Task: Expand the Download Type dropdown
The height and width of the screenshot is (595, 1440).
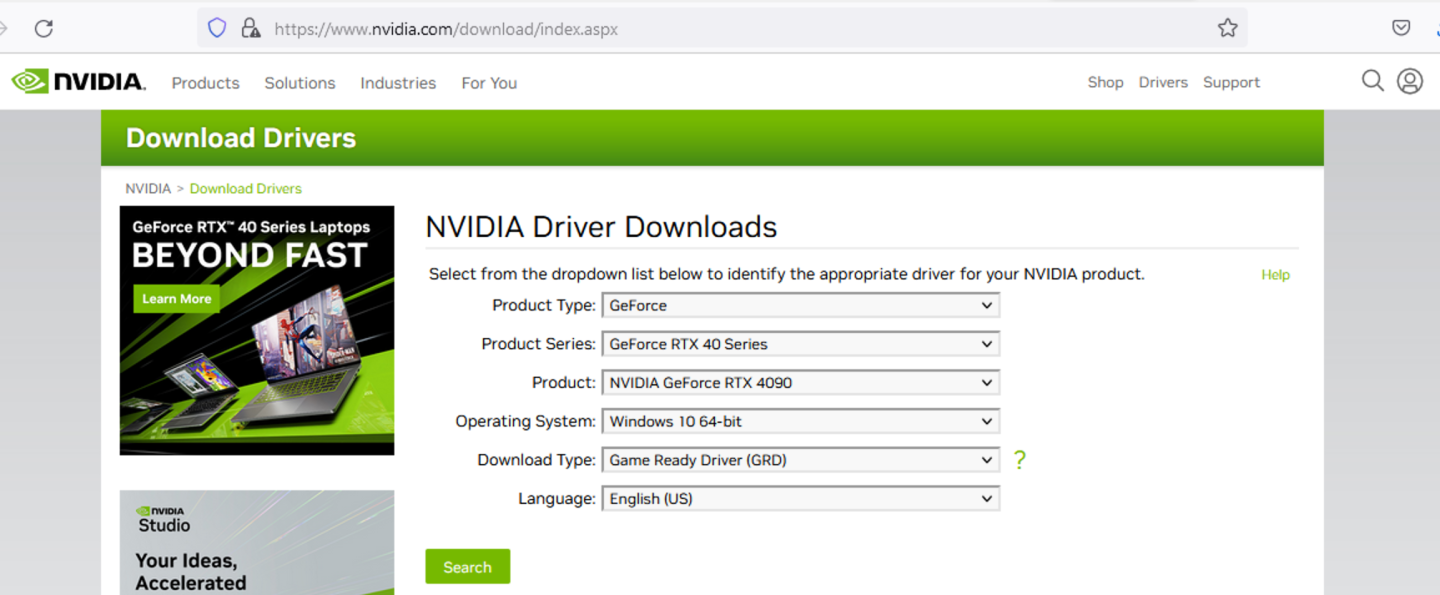Action: coord(800,460)
